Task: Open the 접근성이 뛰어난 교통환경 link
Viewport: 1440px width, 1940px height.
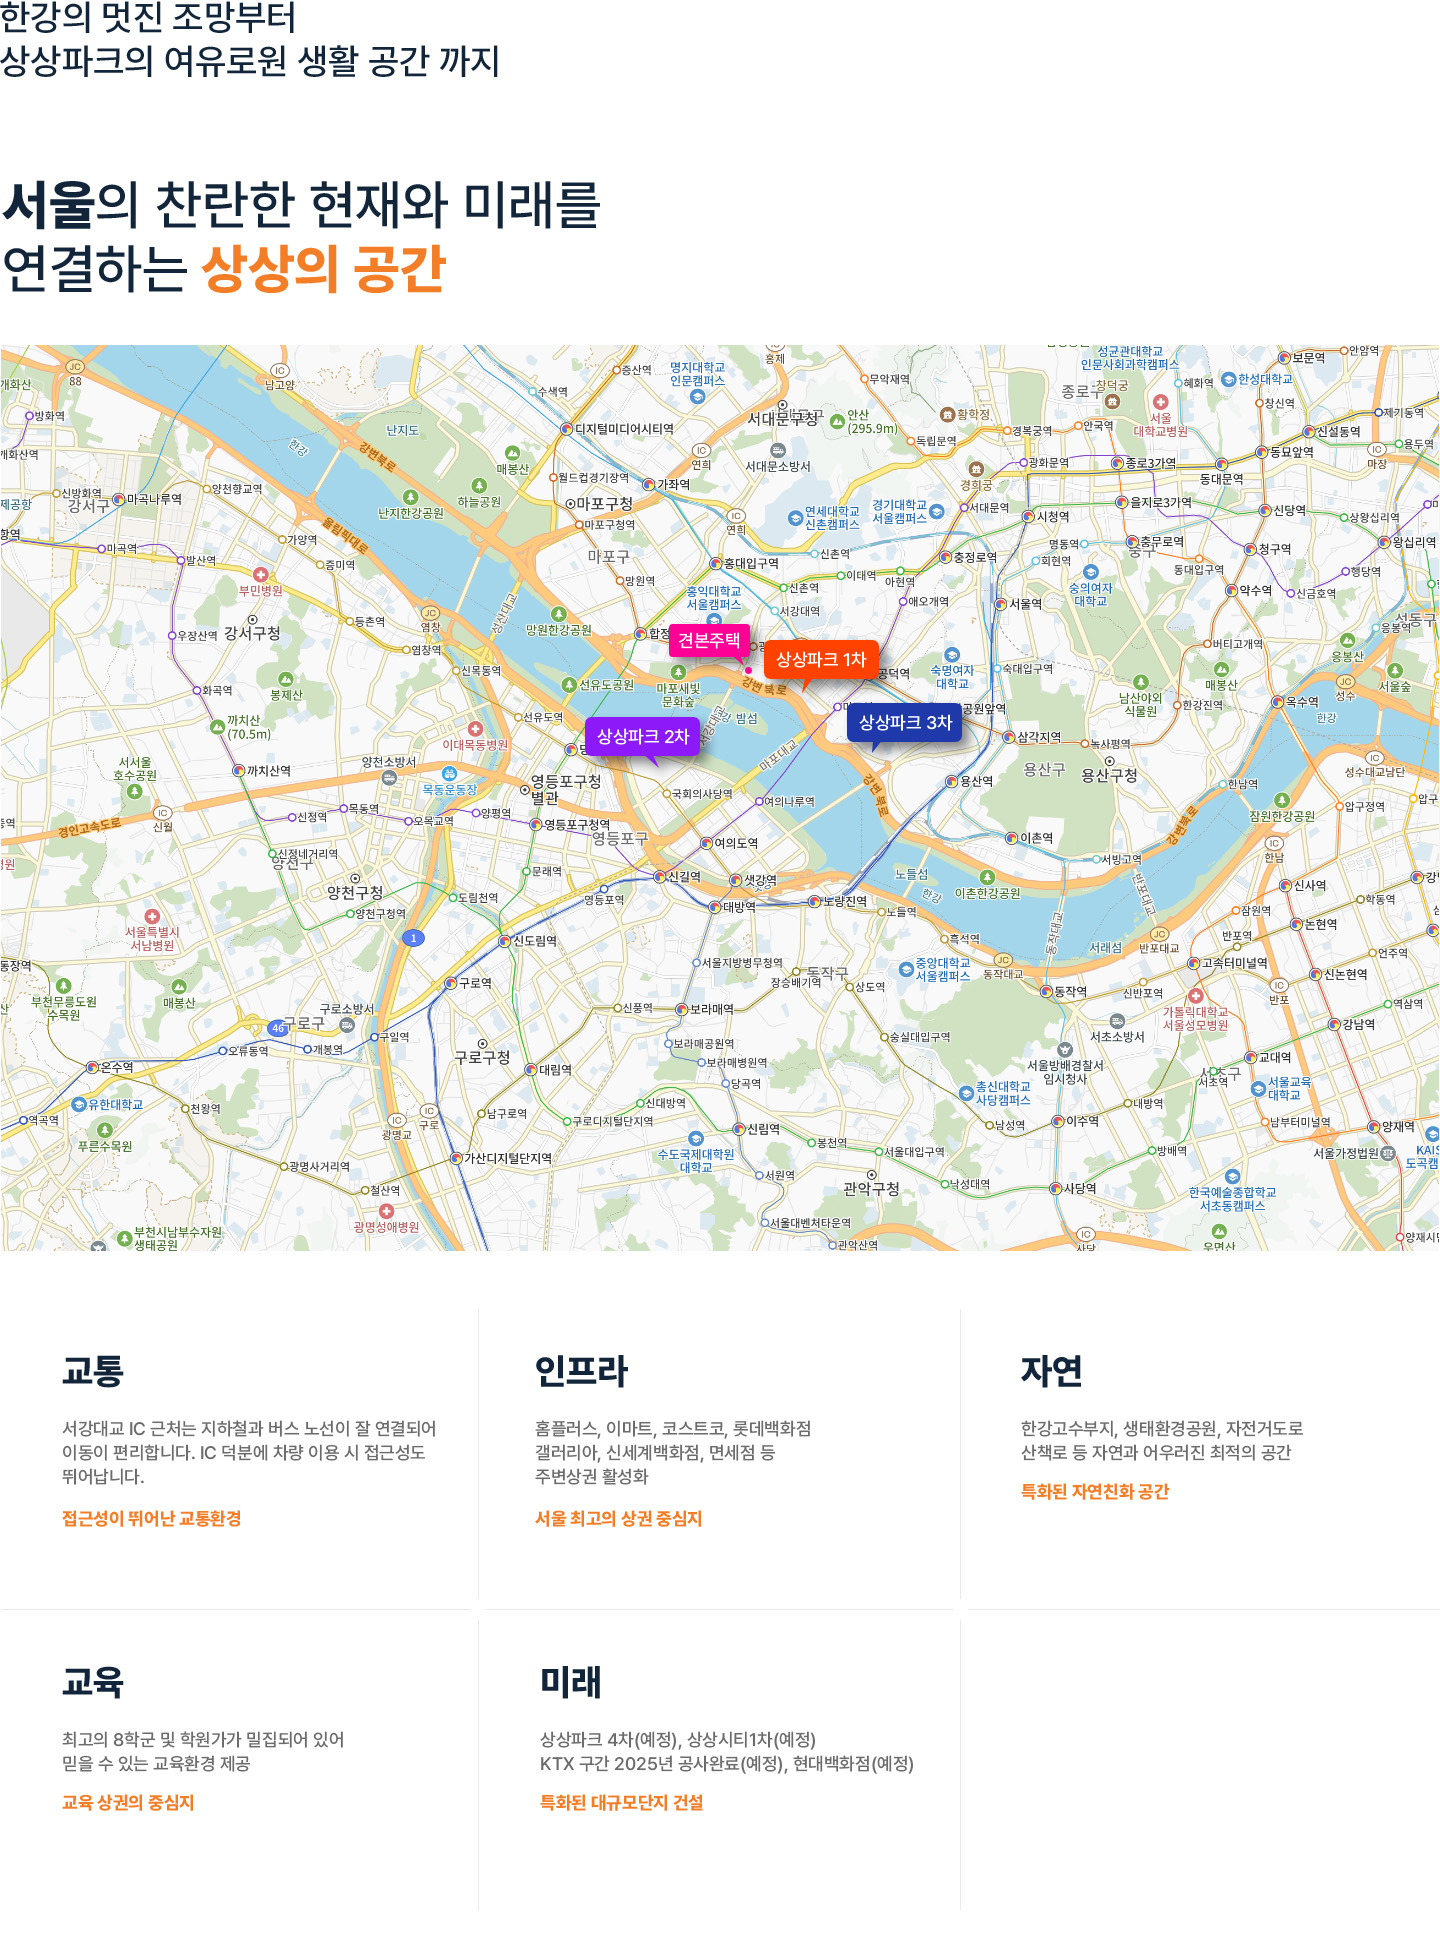Action: click(152, 1518)
